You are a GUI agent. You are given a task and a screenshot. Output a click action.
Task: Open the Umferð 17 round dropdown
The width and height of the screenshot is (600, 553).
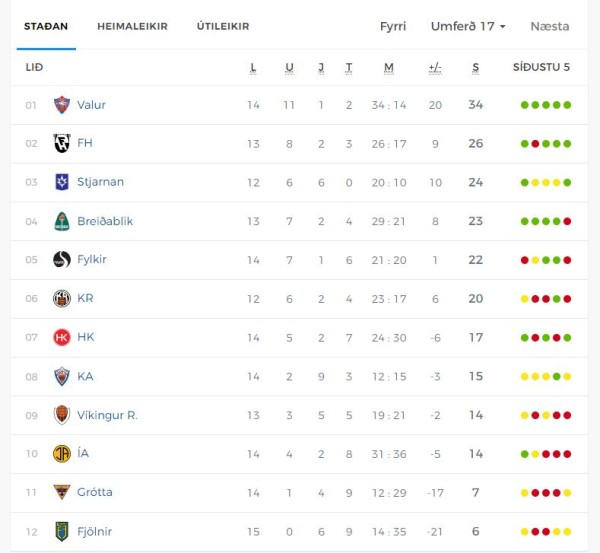468,26
